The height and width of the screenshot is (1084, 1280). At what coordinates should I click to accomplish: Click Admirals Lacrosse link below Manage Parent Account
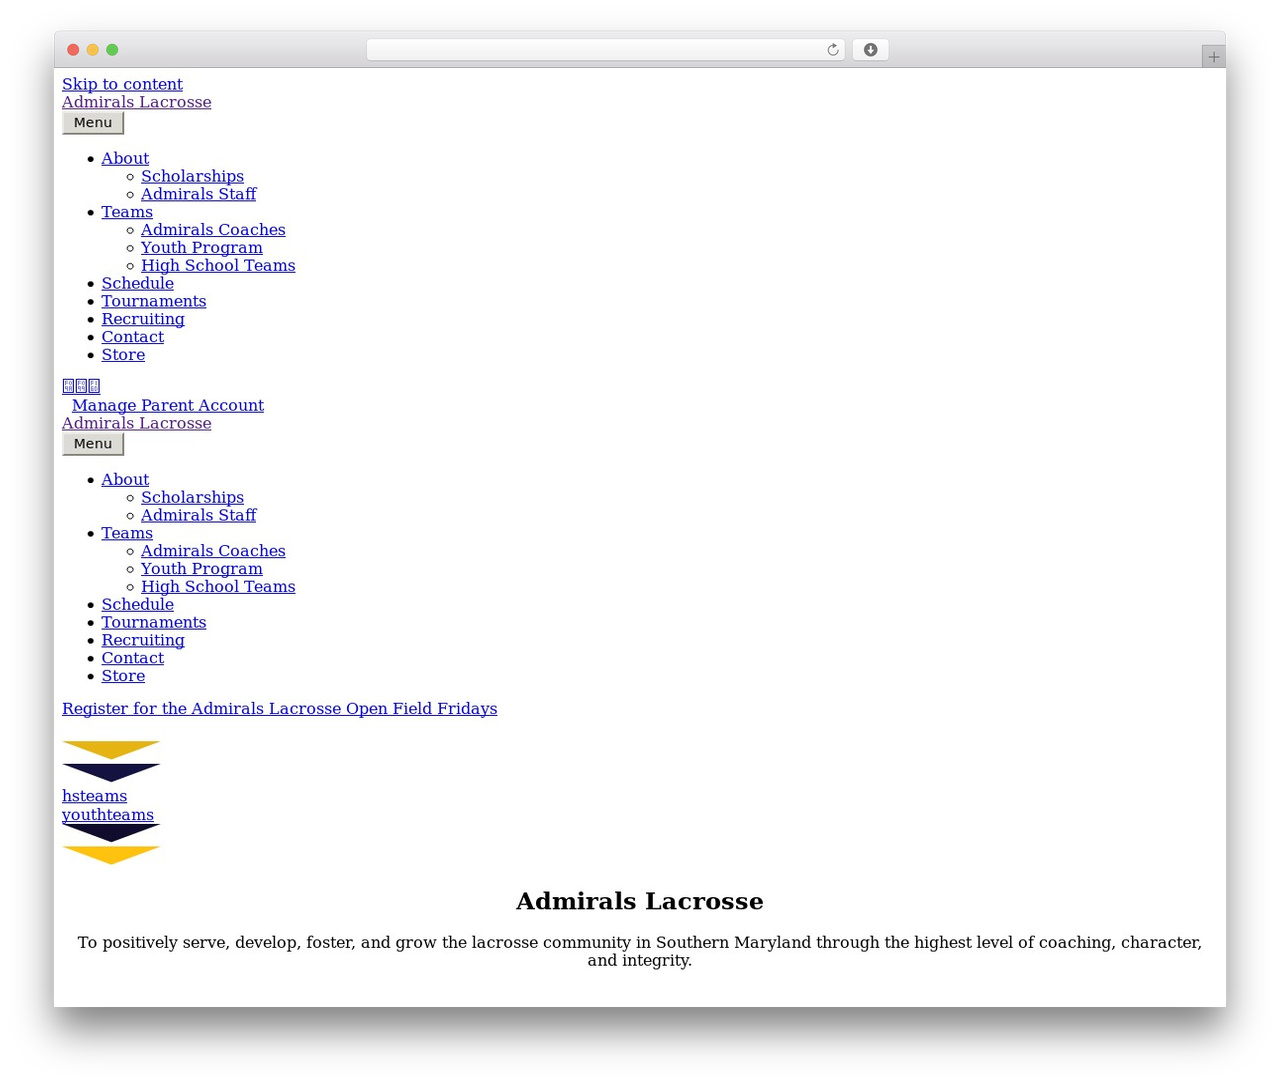[136, 423]
